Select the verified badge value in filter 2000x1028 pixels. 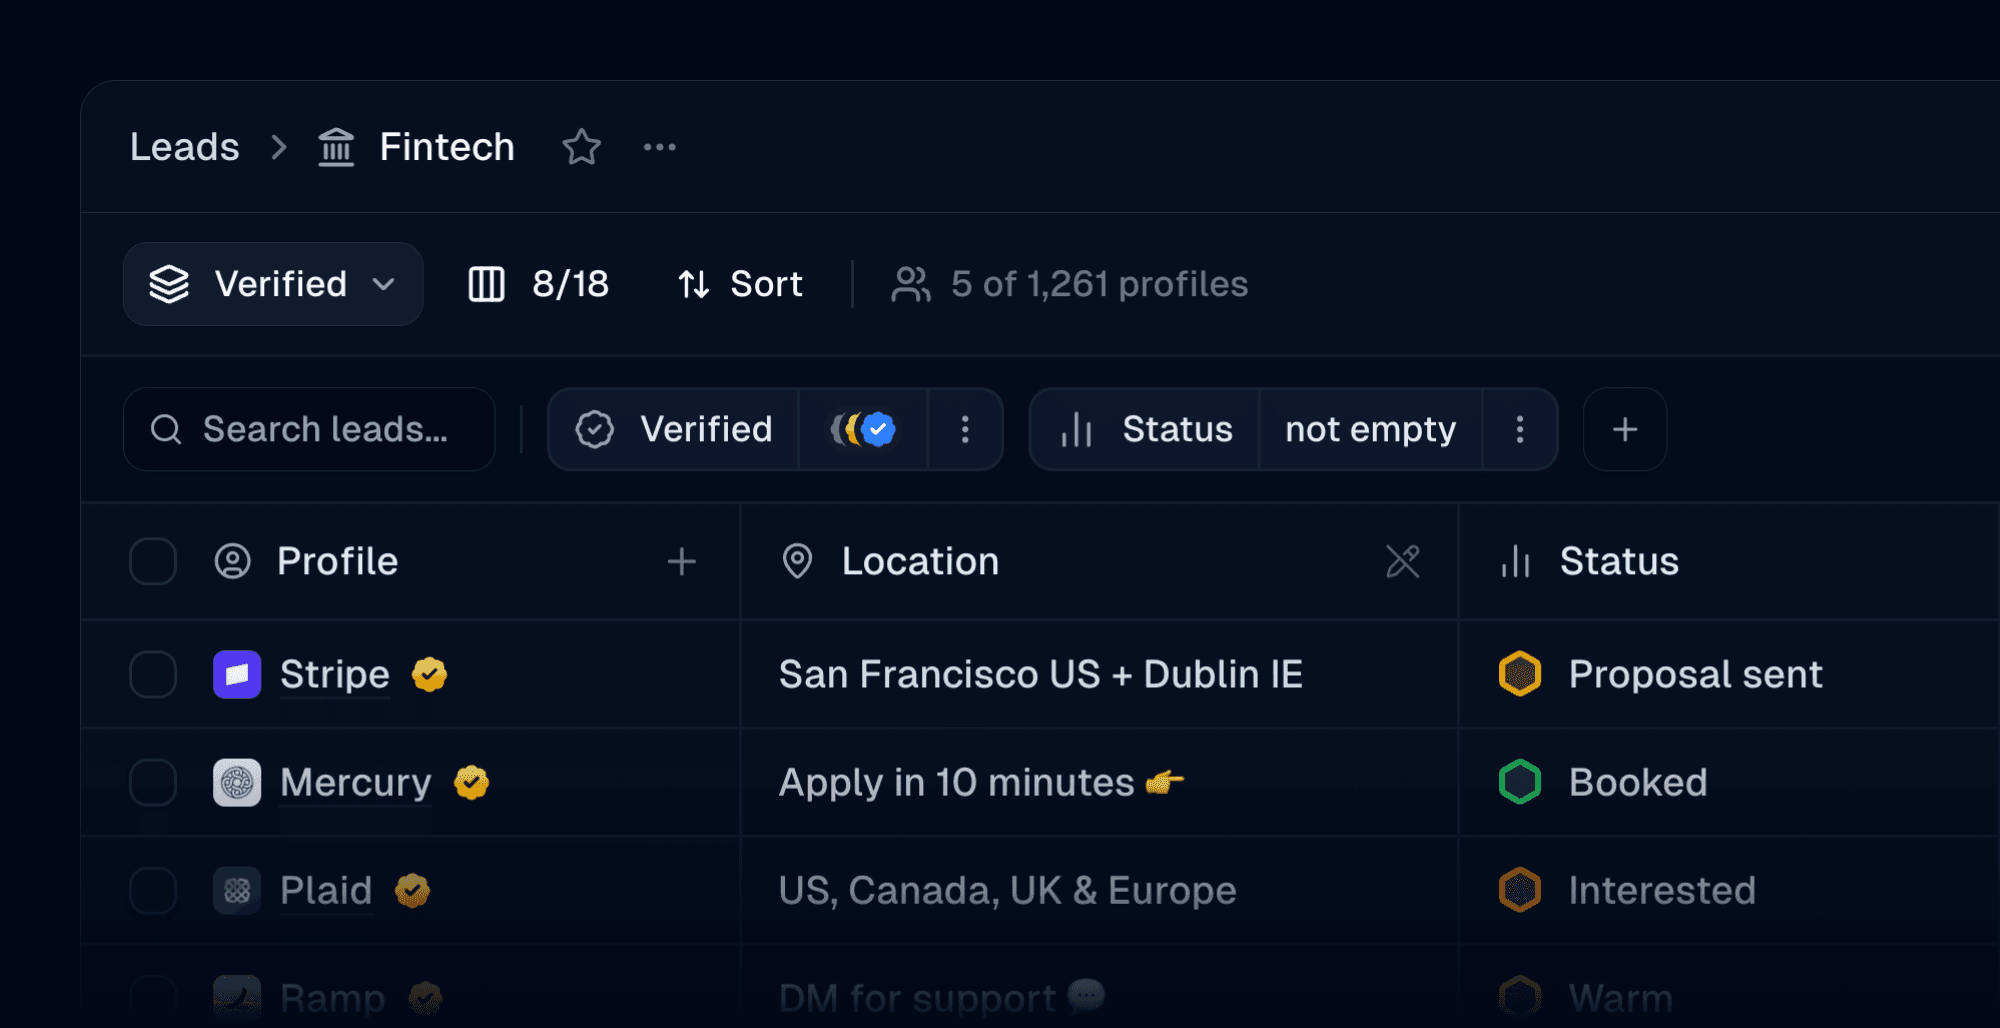[864, 429]
